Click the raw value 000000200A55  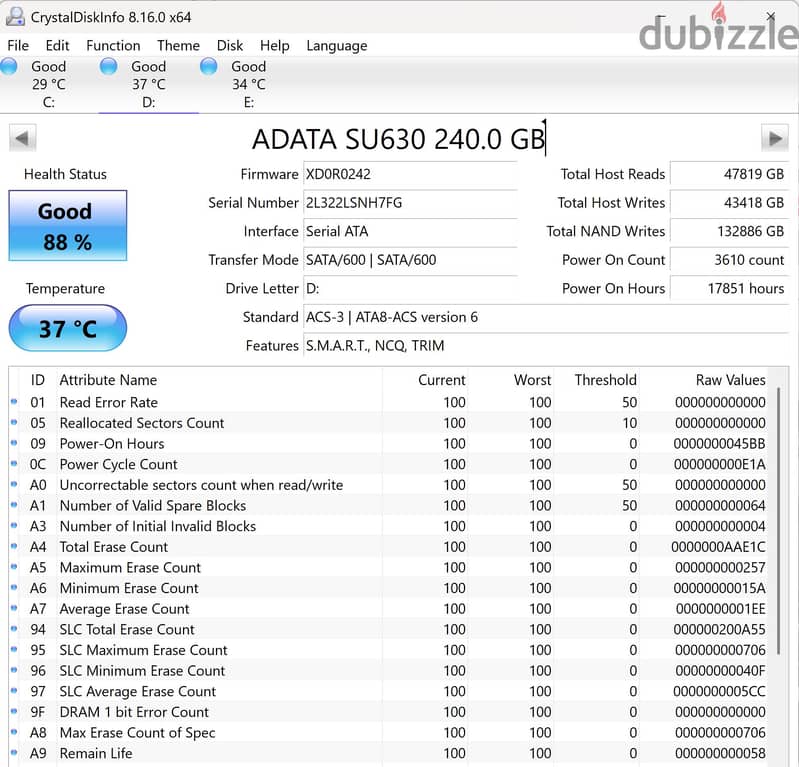720,629
